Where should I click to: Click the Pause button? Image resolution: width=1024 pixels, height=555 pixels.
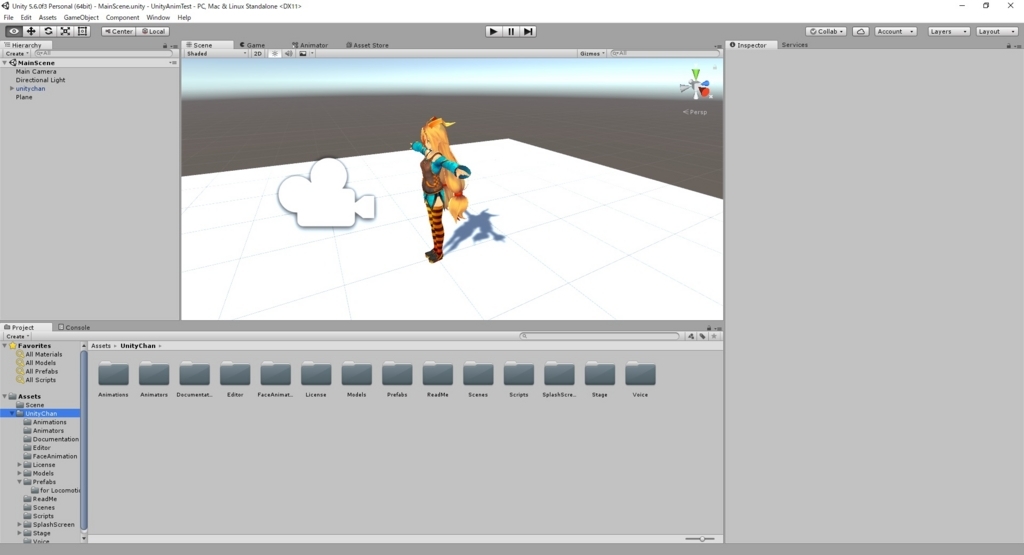(x=511, y=31)
